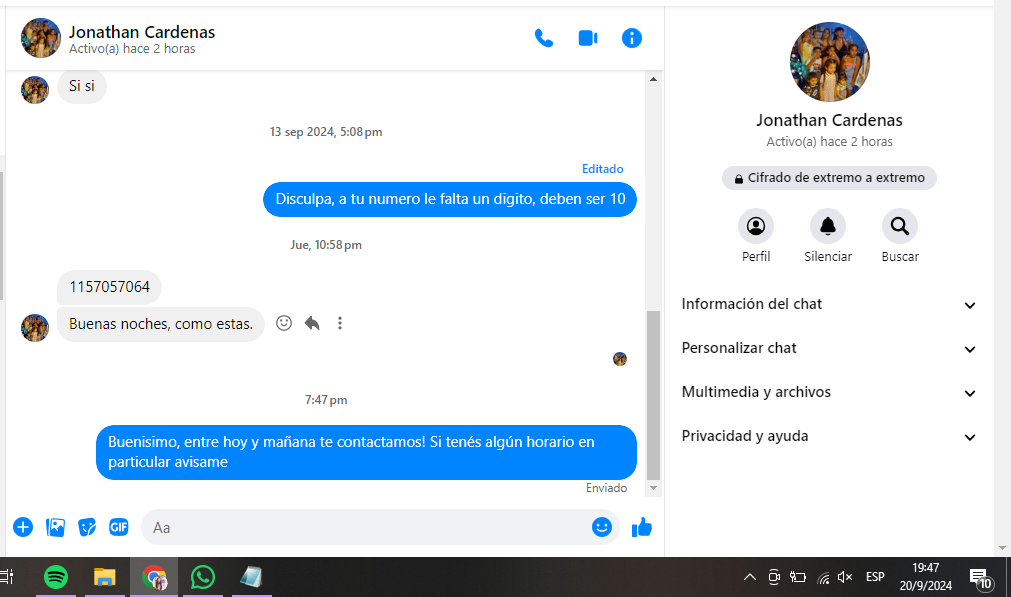The width and height of the screenshot is (1011, 597).
Task: Change the ESP input language
Action: click(x=875, y=577)
